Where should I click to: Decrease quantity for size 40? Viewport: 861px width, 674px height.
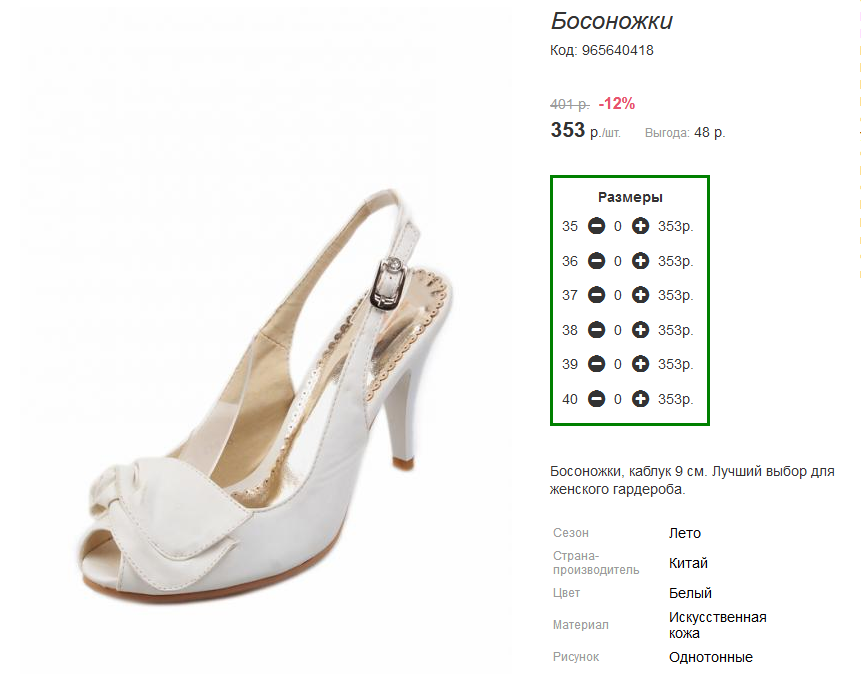[x=596, y=399]
